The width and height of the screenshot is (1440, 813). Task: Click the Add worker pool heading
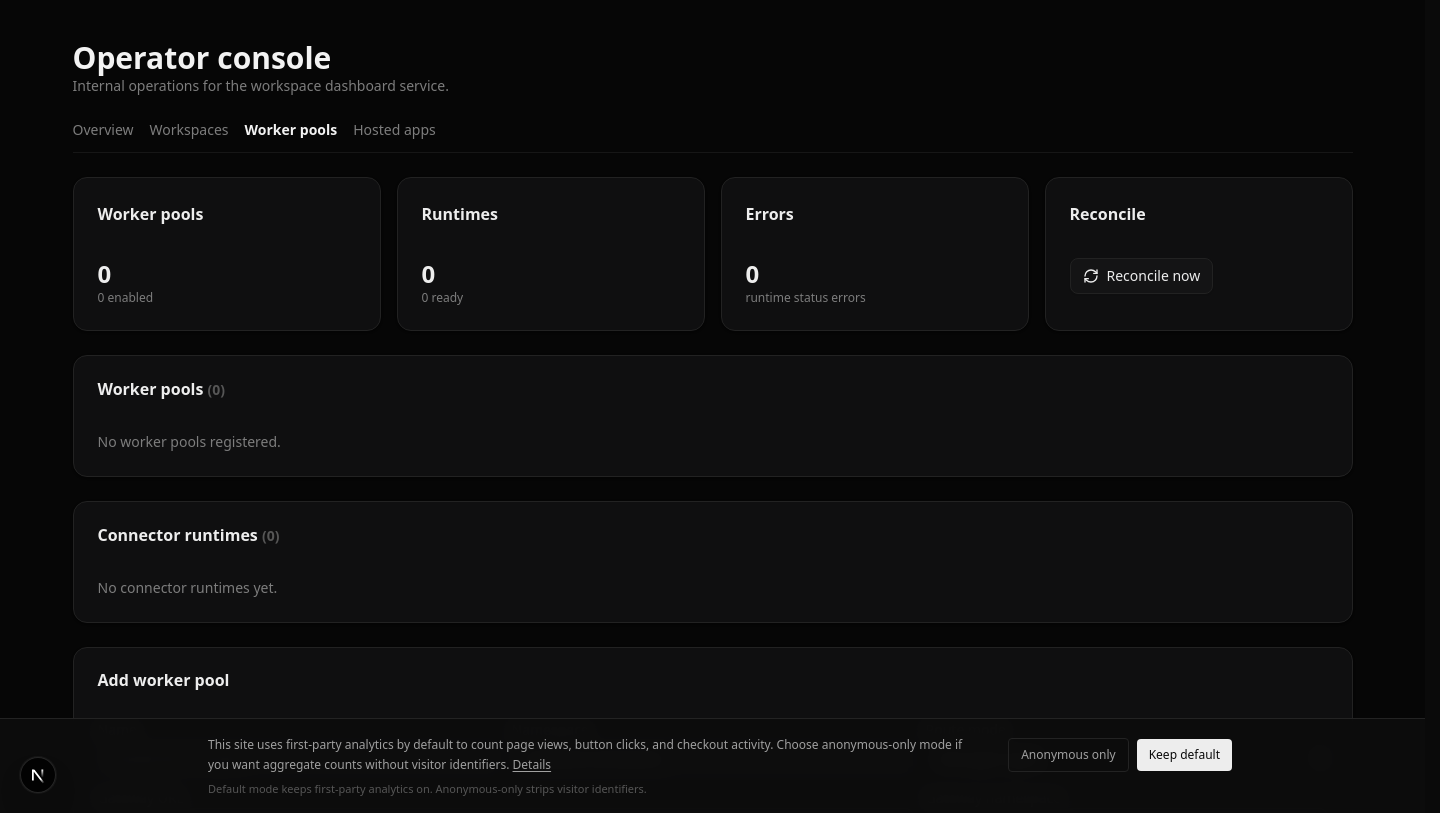click(x=163, y=680)
